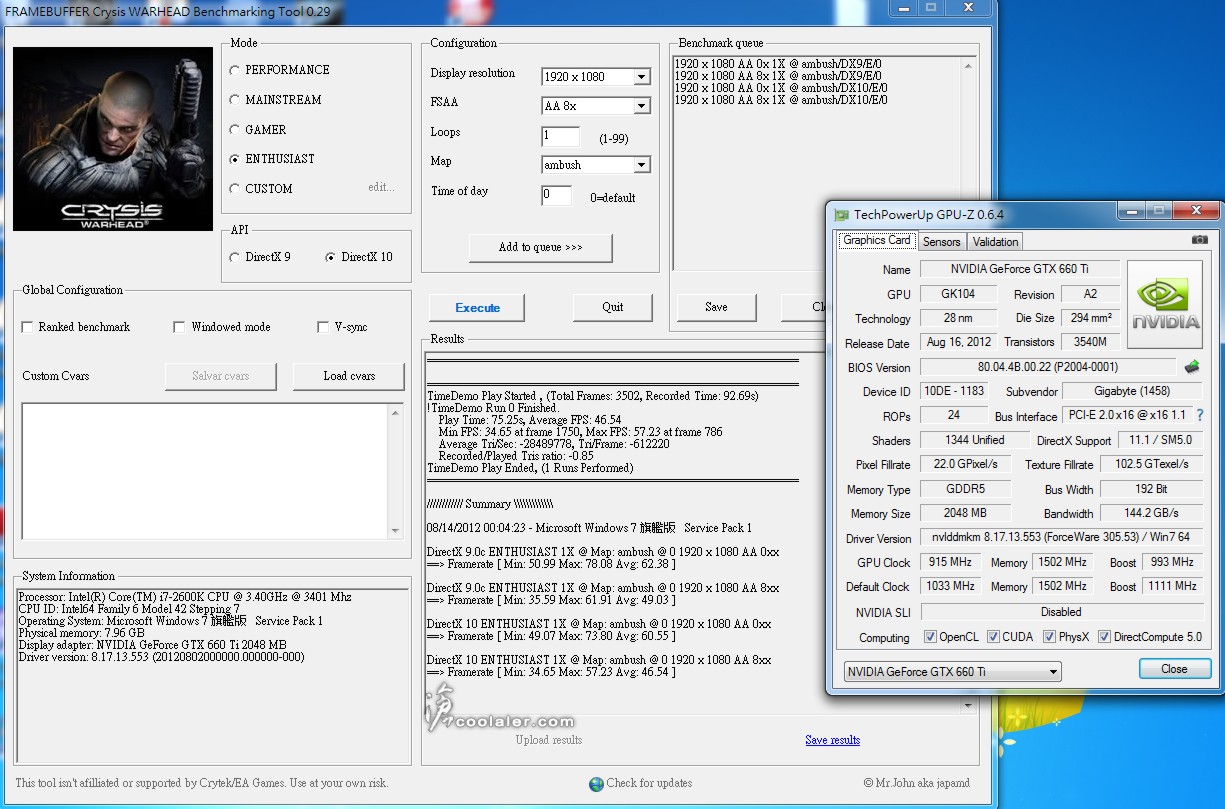Switch to the Graphics Card tab
The image size is (1225, 809).
[x=877, y=240]
